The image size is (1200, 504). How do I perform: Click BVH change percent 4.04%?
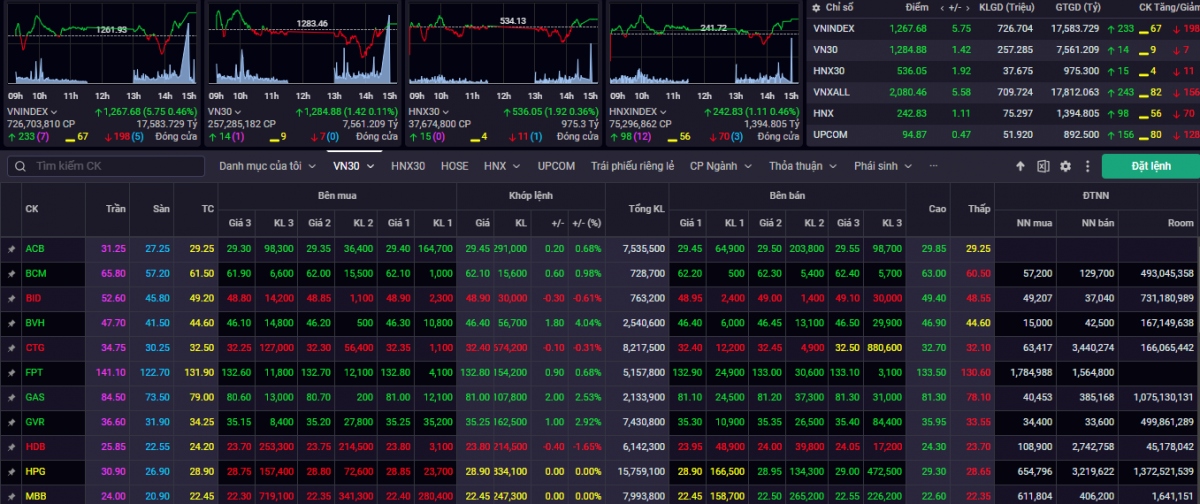[588, 322]
